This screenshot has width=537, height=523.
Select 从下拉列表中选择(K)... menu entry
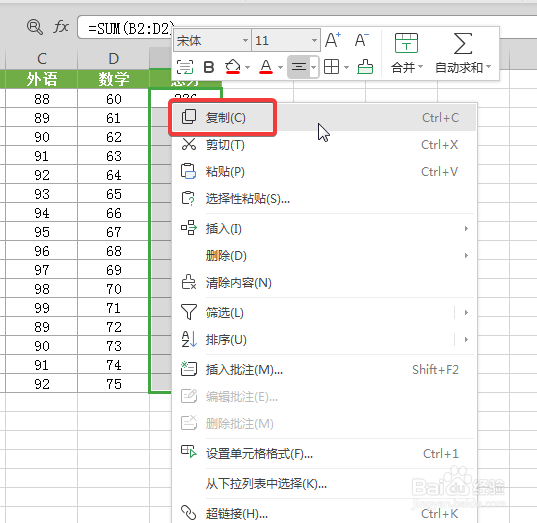coord(324,484)
